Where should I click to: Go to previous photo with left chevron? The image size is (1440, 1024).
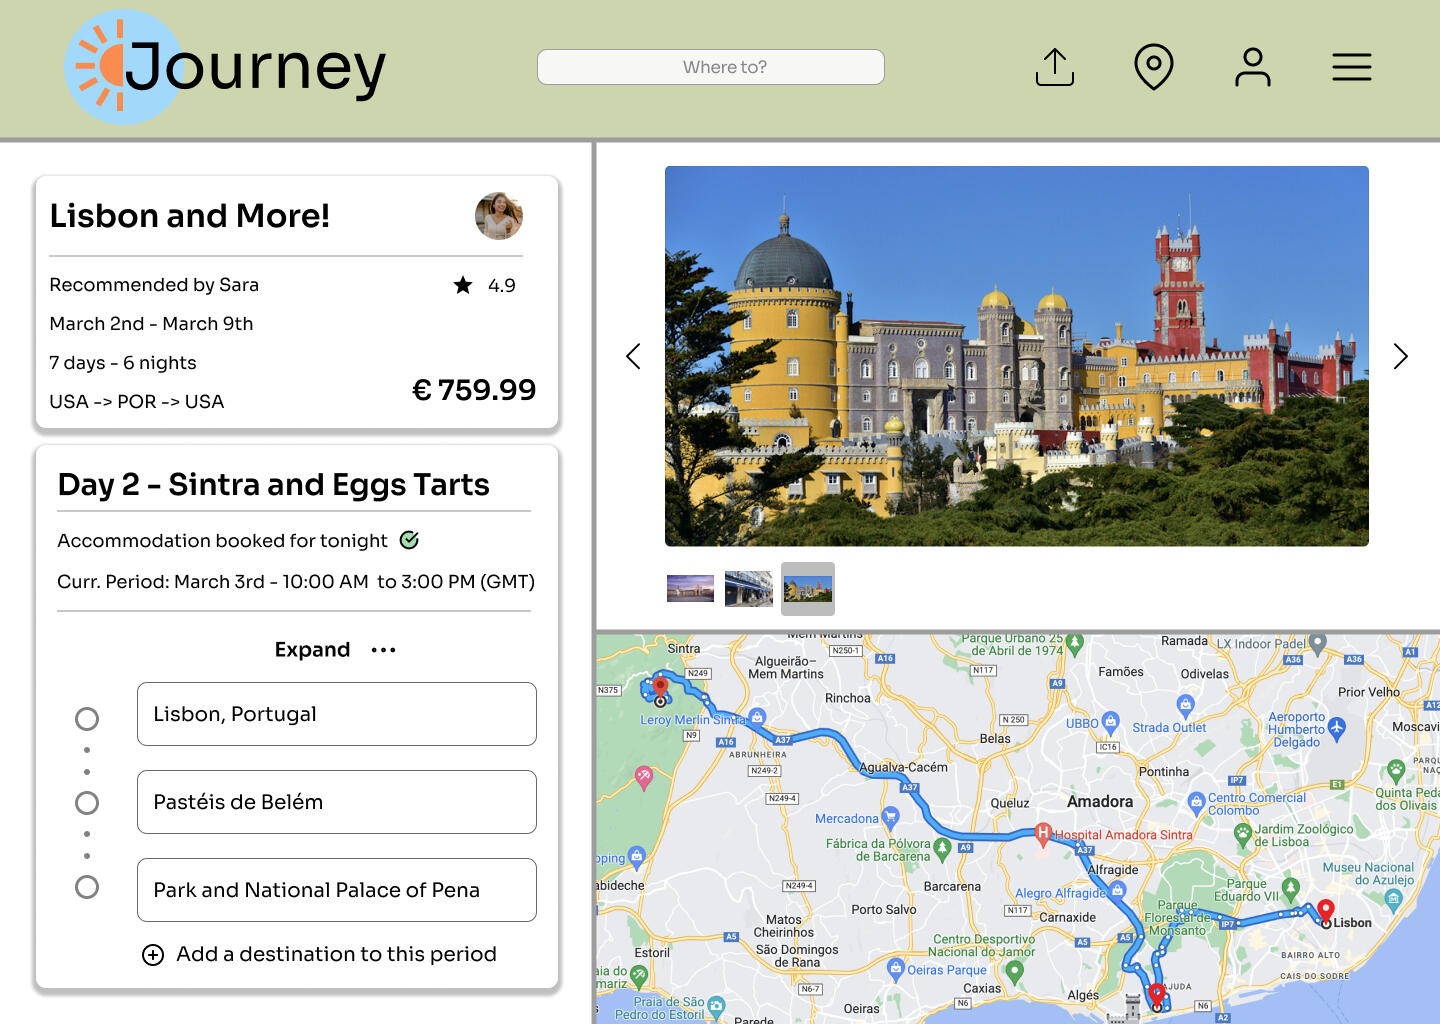coord(633,356)
